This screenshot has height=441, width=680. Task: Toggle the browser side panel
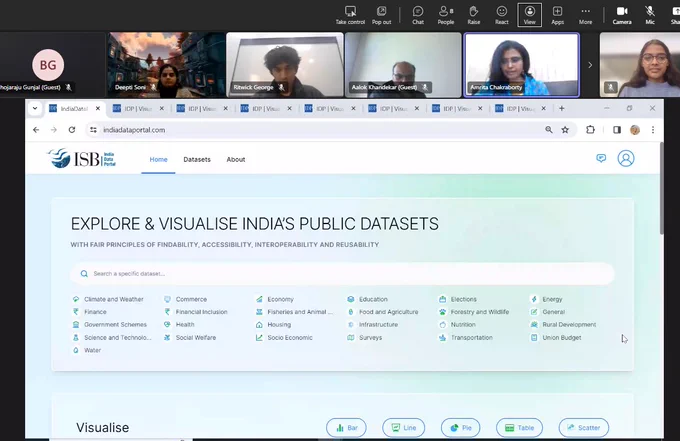(x=617, y=130)
